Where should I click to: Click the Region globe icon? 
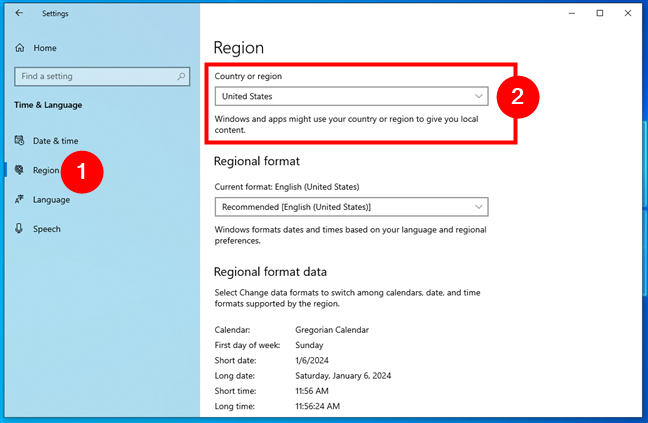coord(19,170)
